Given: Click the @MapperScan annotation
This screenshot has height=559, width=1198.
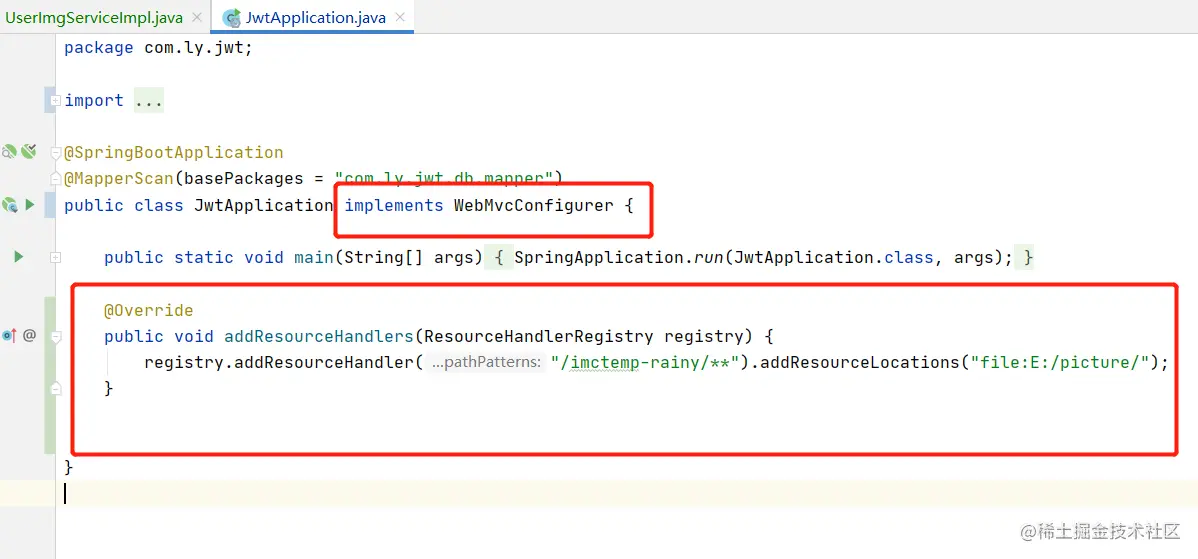Looking at the screenshot, I should (118, 179).
